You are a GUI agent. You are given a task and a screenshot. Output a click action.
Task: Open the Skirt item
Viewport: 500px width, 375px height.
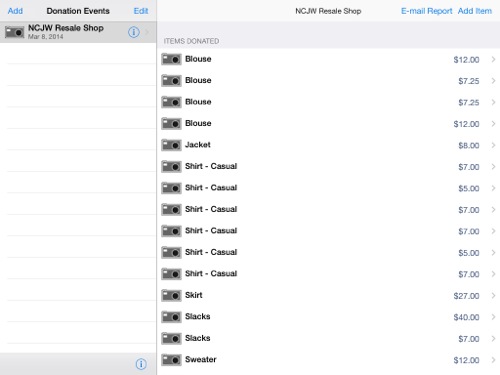point(328,295)
